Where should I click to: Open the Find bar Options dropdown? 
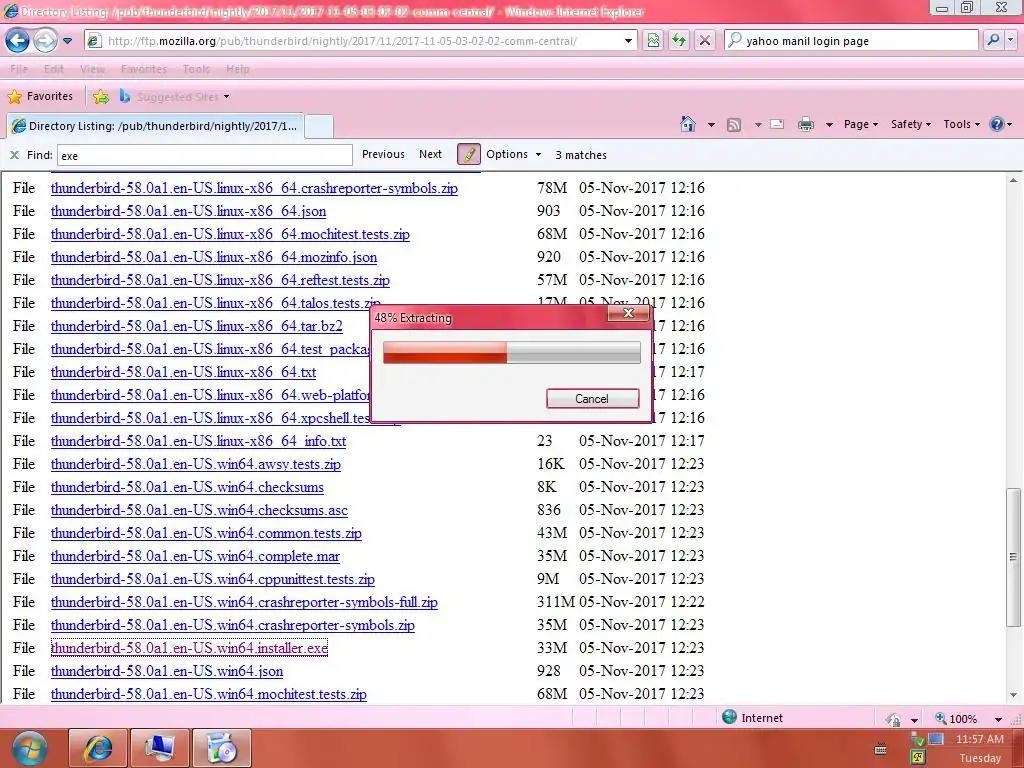pyautogui.click(x=513, y=154)
